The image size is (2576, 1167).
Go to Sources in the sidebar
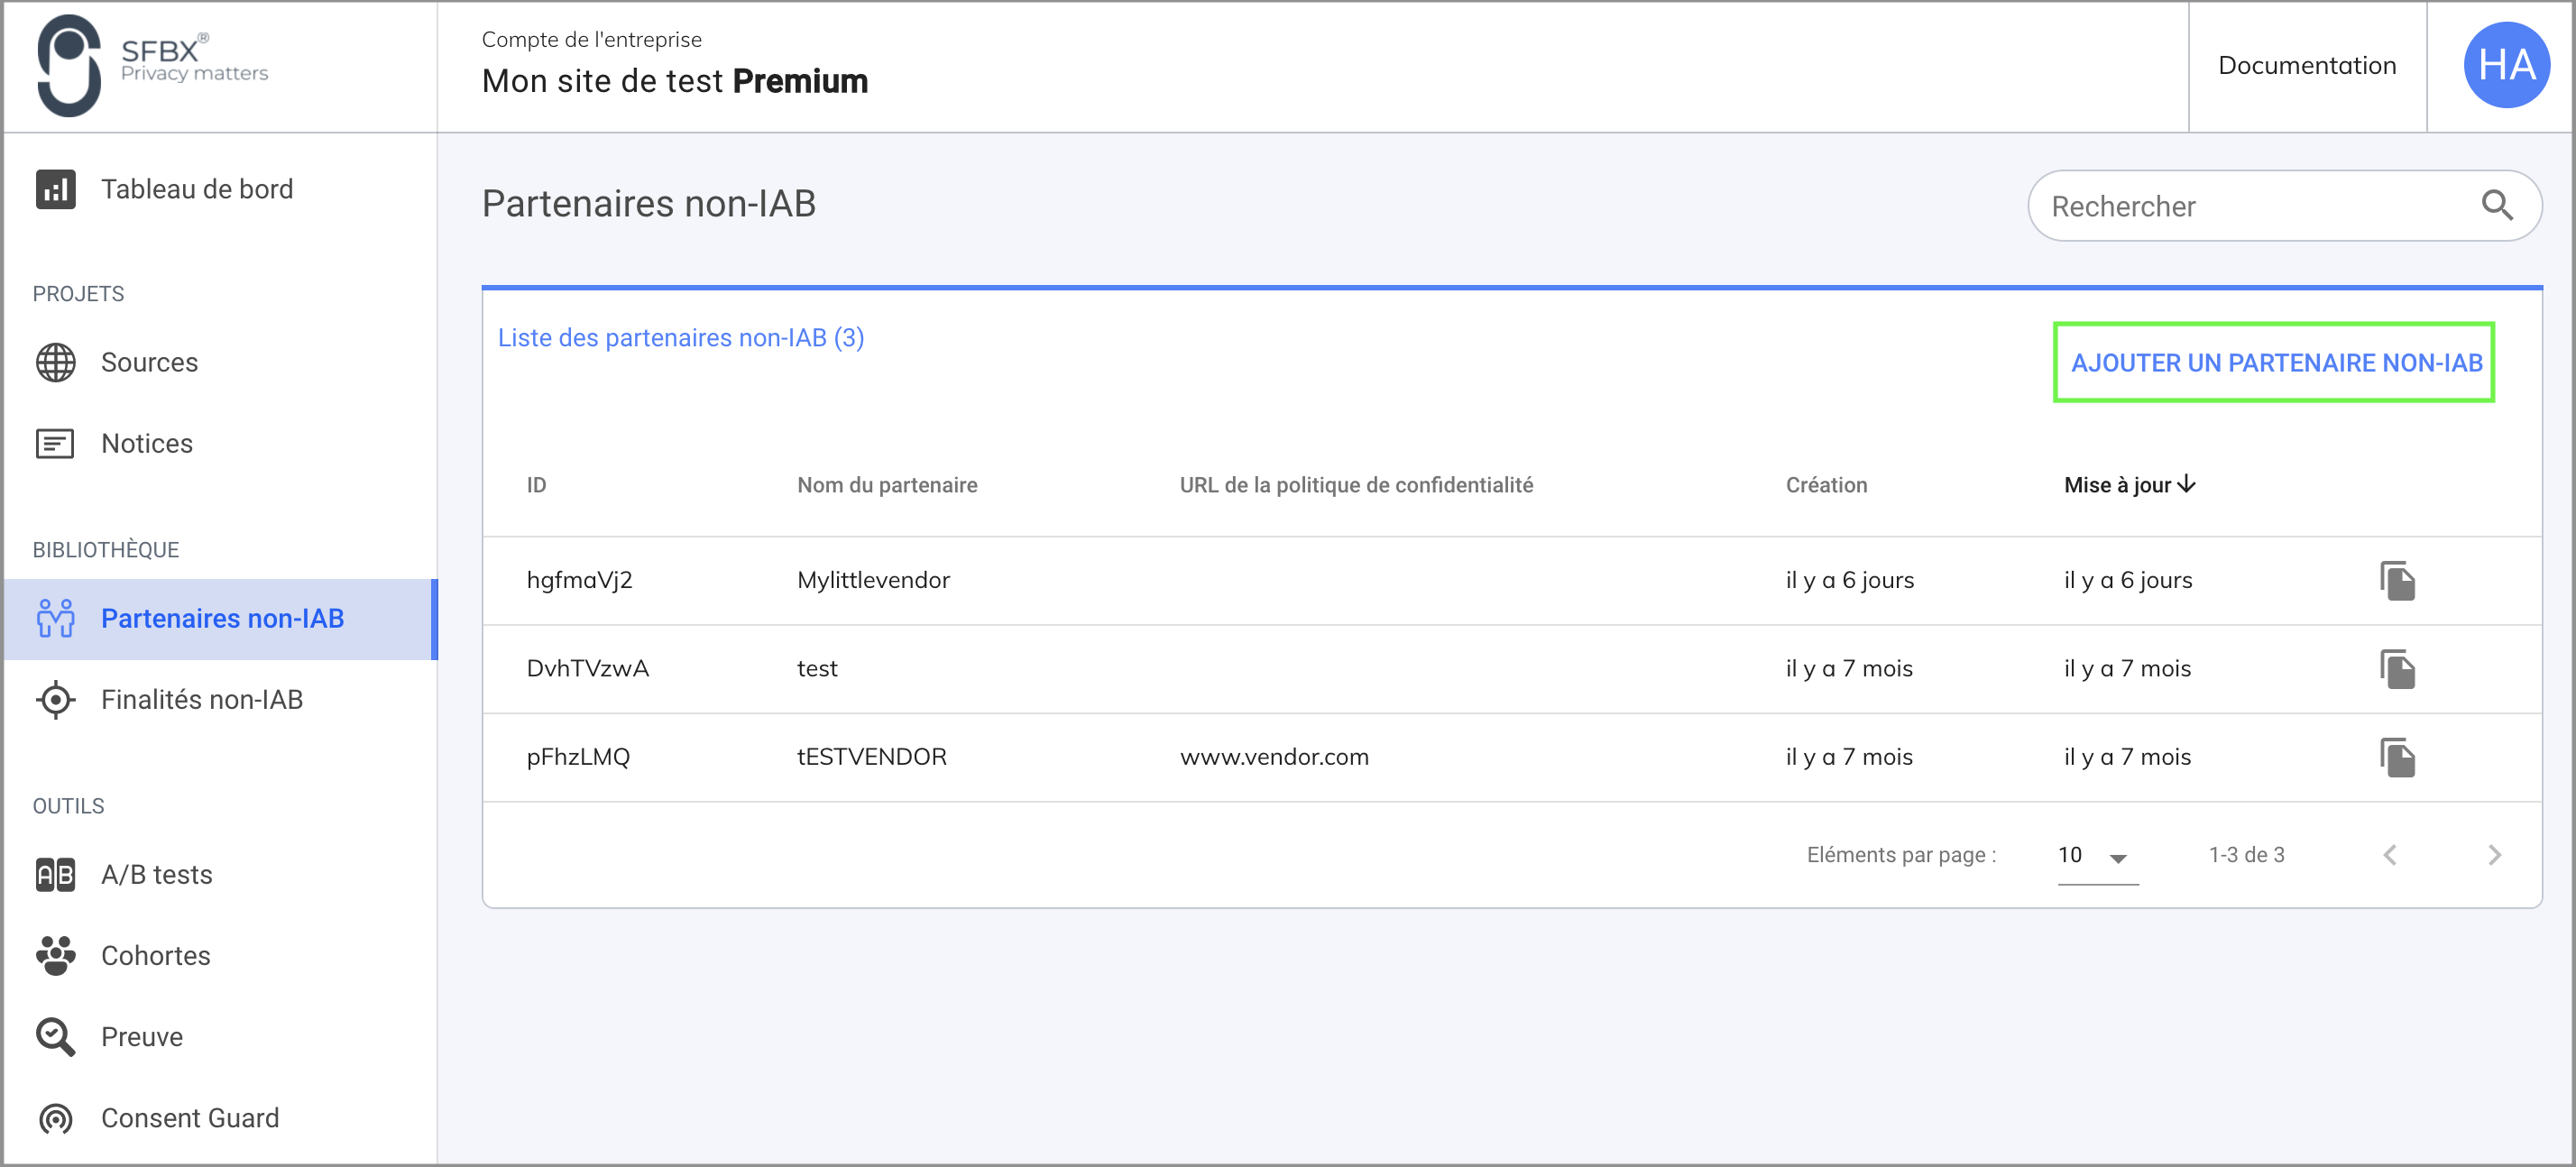[x=149, y=362]
